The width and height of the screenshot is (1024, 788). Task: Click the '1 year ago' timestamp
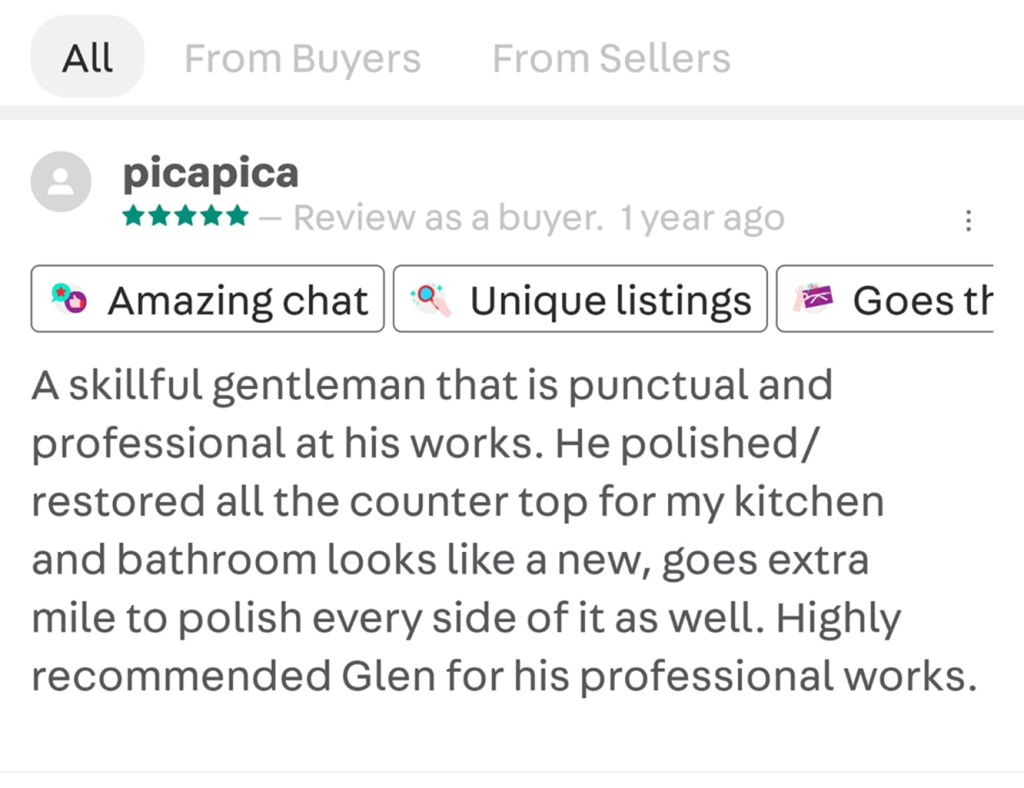click(702, 217)
